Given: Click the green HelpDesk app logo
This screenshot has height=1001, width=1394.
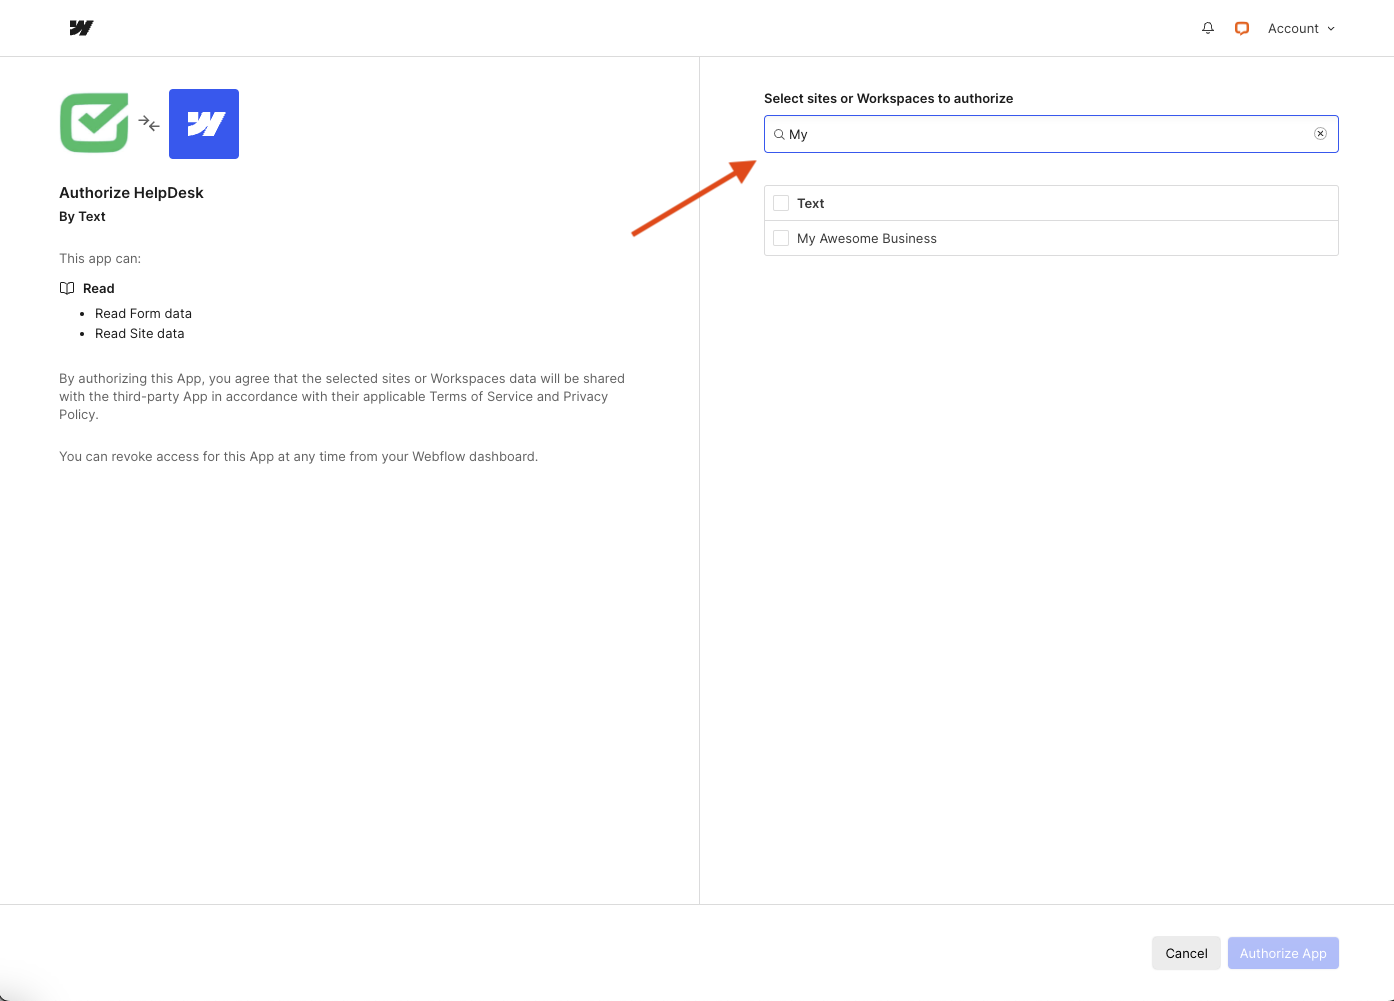Looking at the screenshot, I should coord(94,123).
